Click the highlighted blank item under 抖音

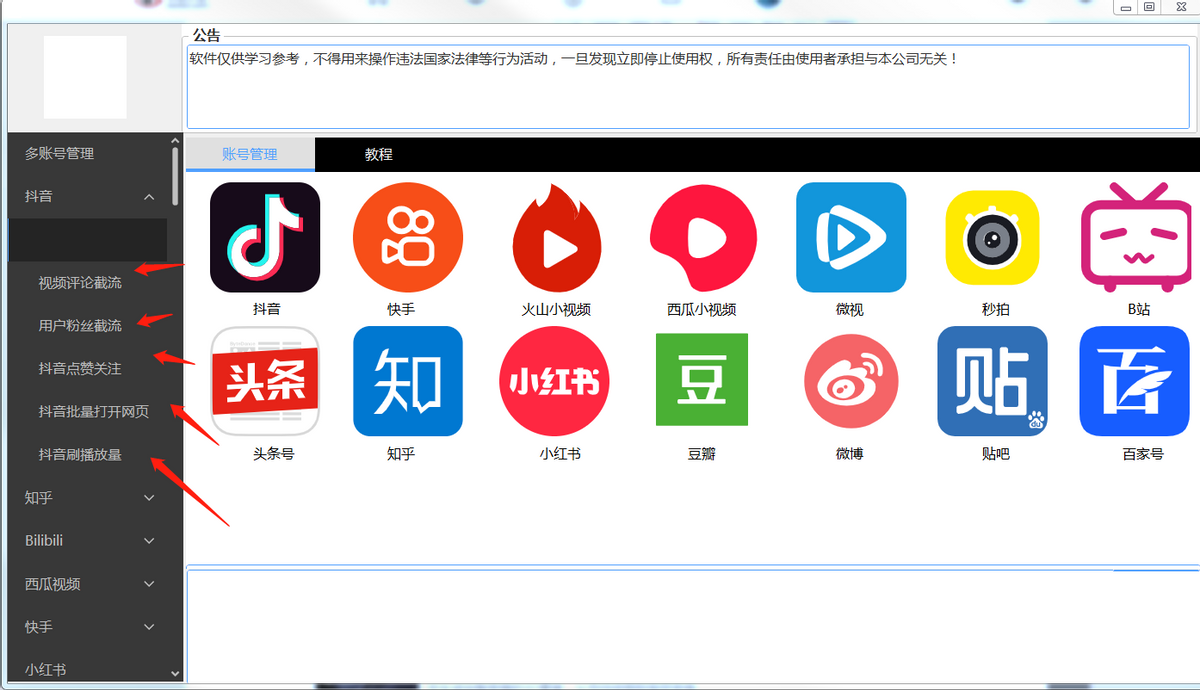pos(87,240)
